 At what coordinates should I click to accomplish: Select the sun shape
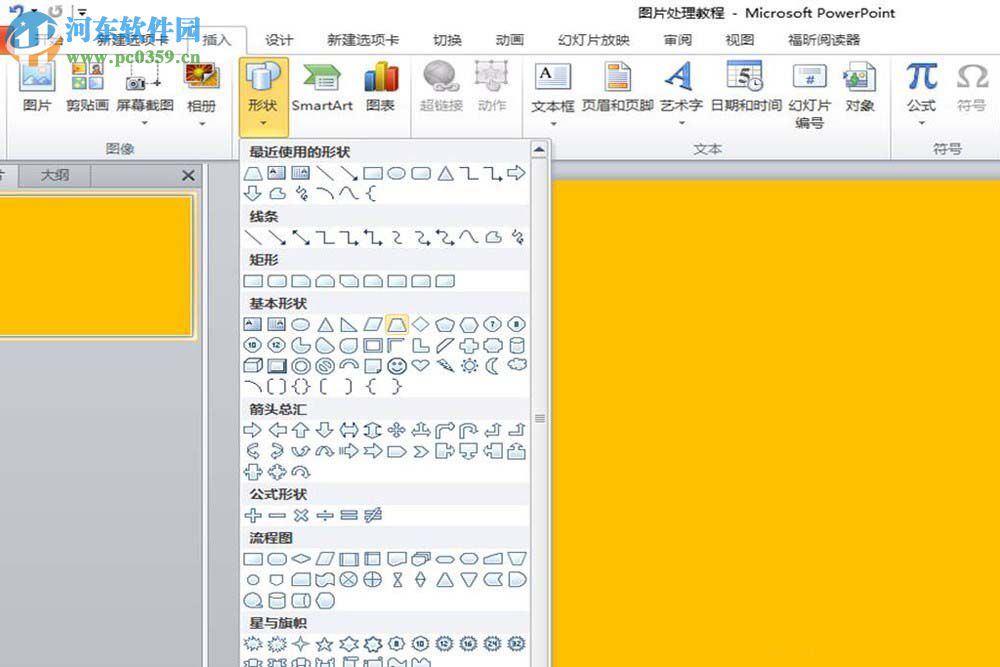(469, 365)
